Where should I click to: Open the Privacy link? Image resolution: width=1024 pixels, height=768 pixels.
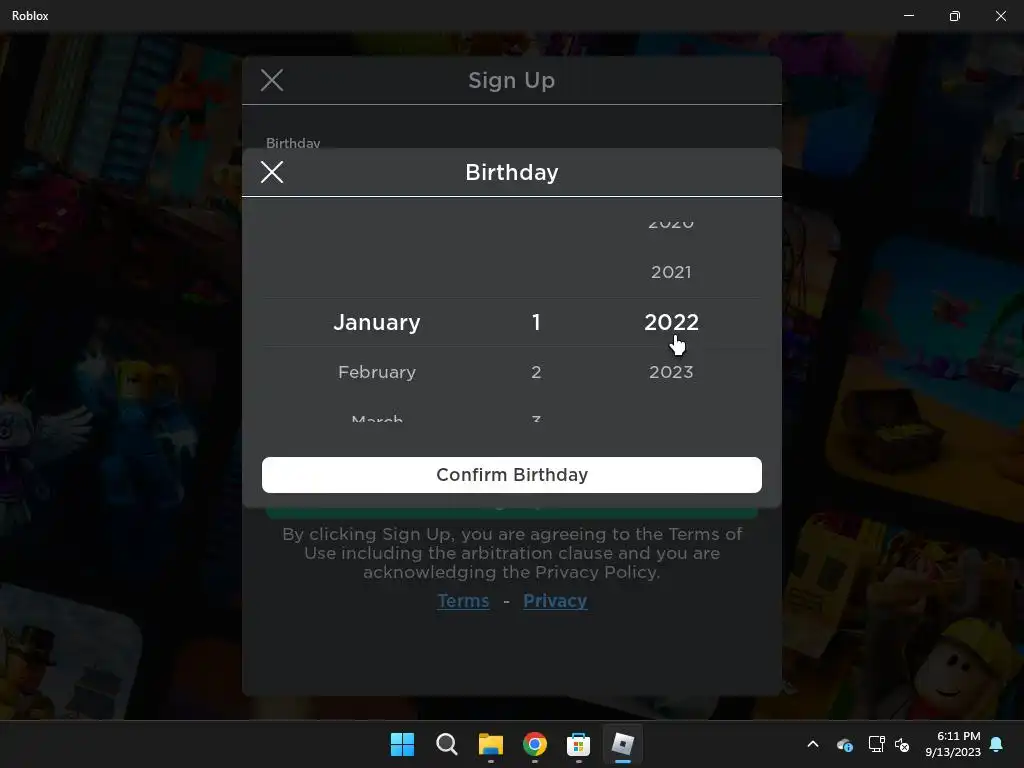[x=555, y=601]
